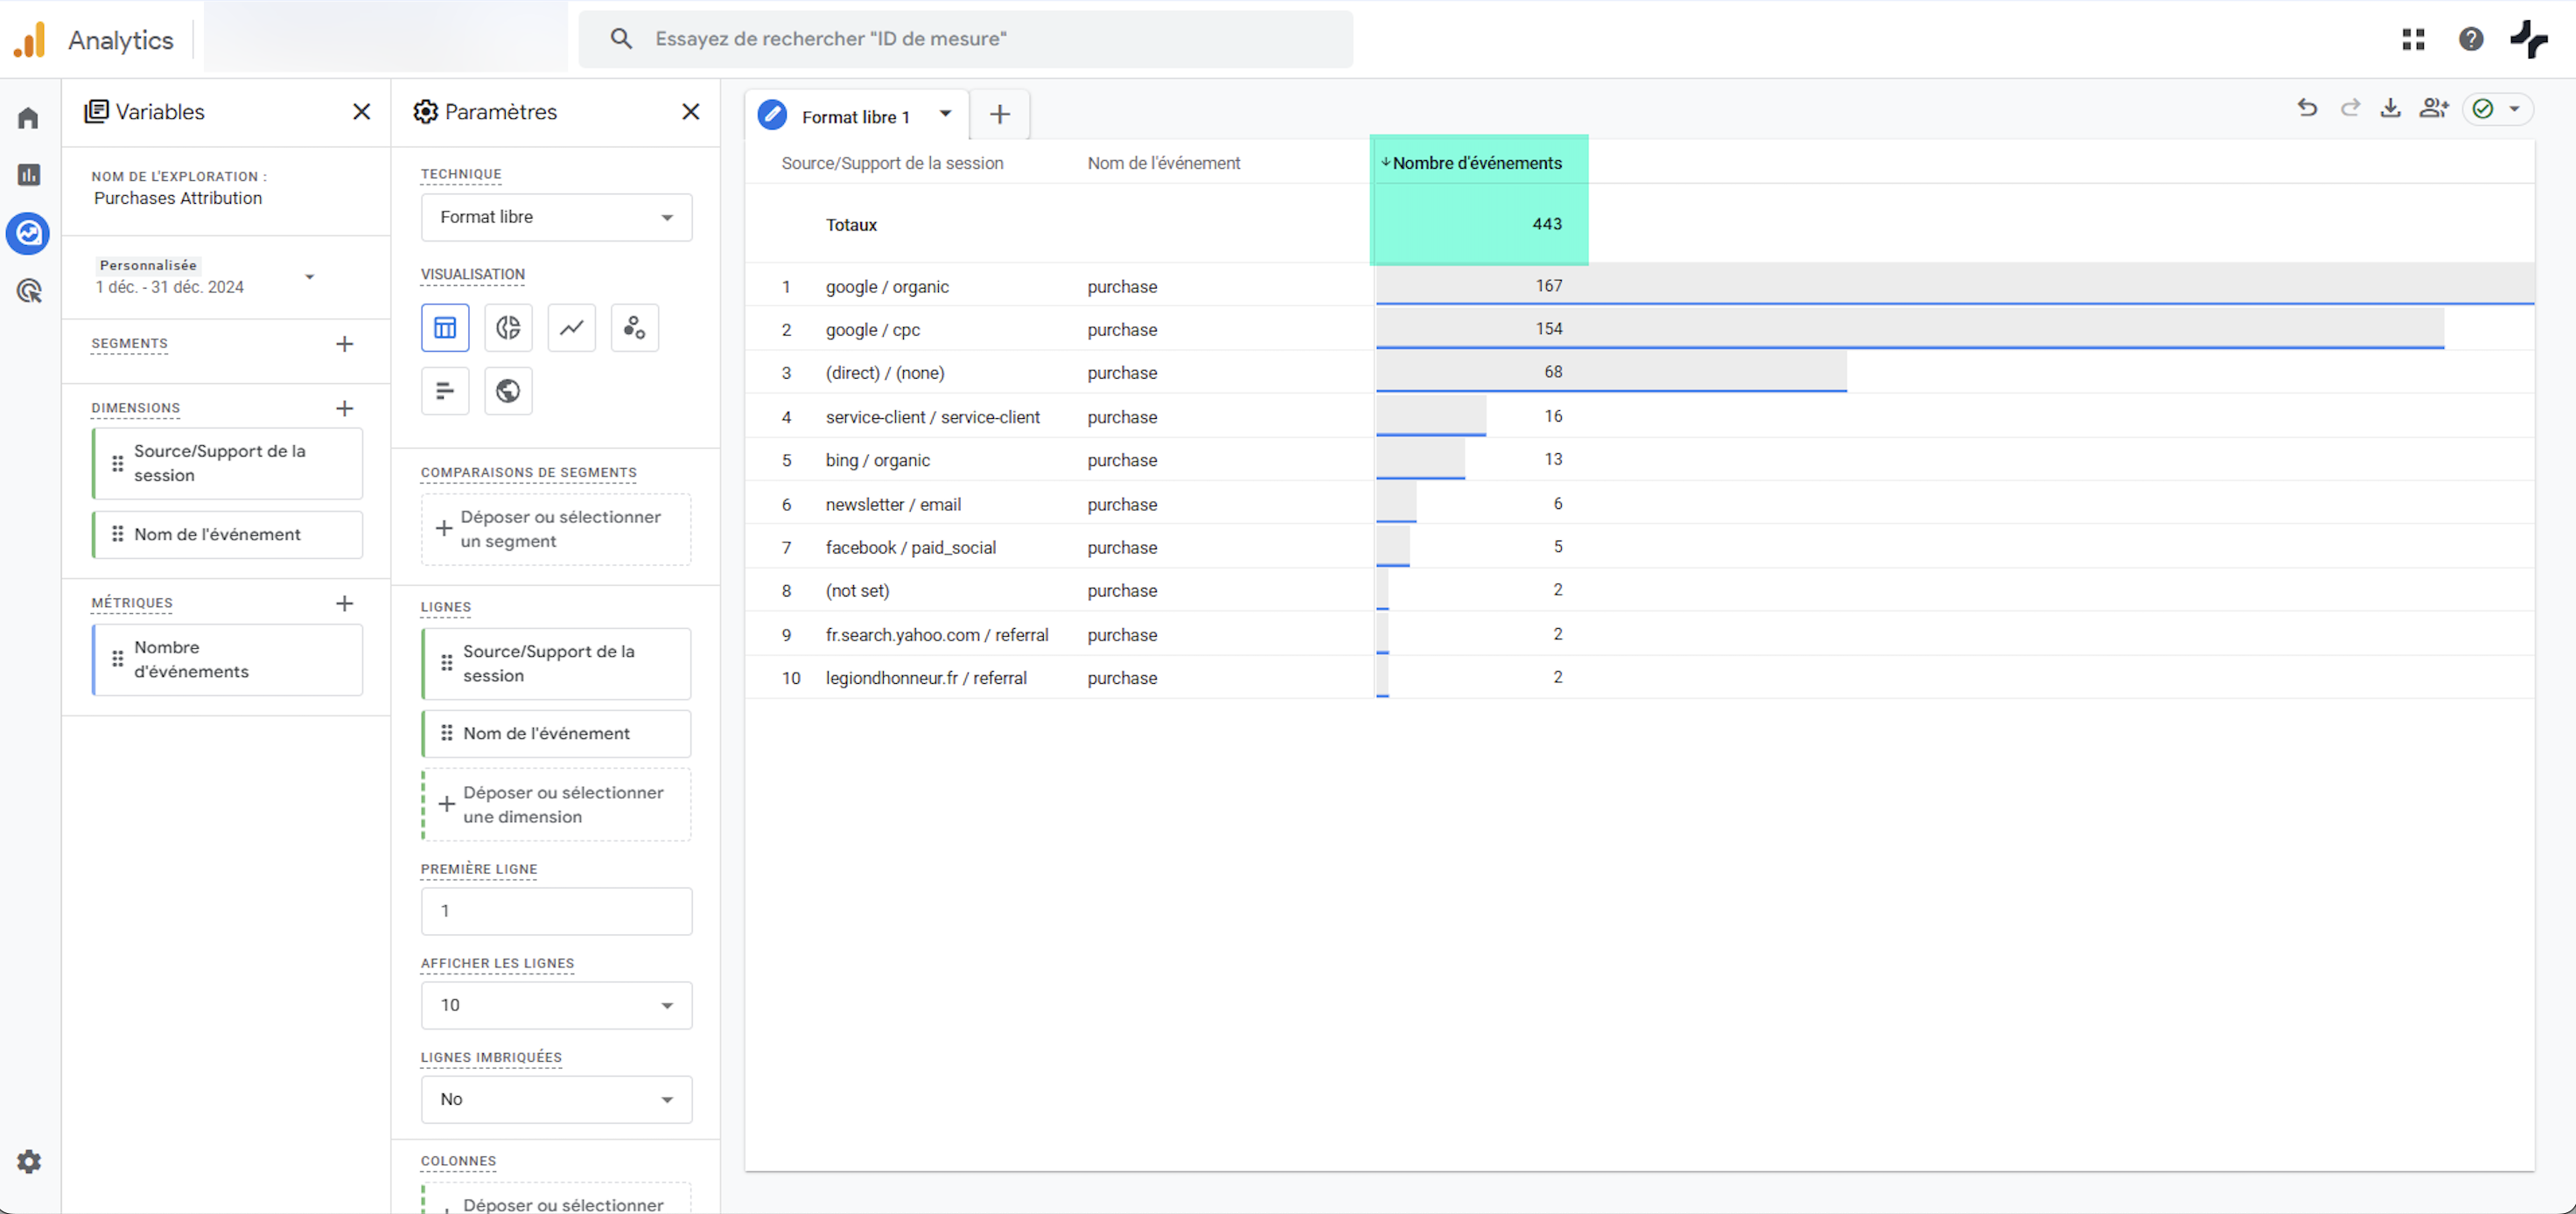Switch to the Format libre 1 tab

click(x=855, y=117)
